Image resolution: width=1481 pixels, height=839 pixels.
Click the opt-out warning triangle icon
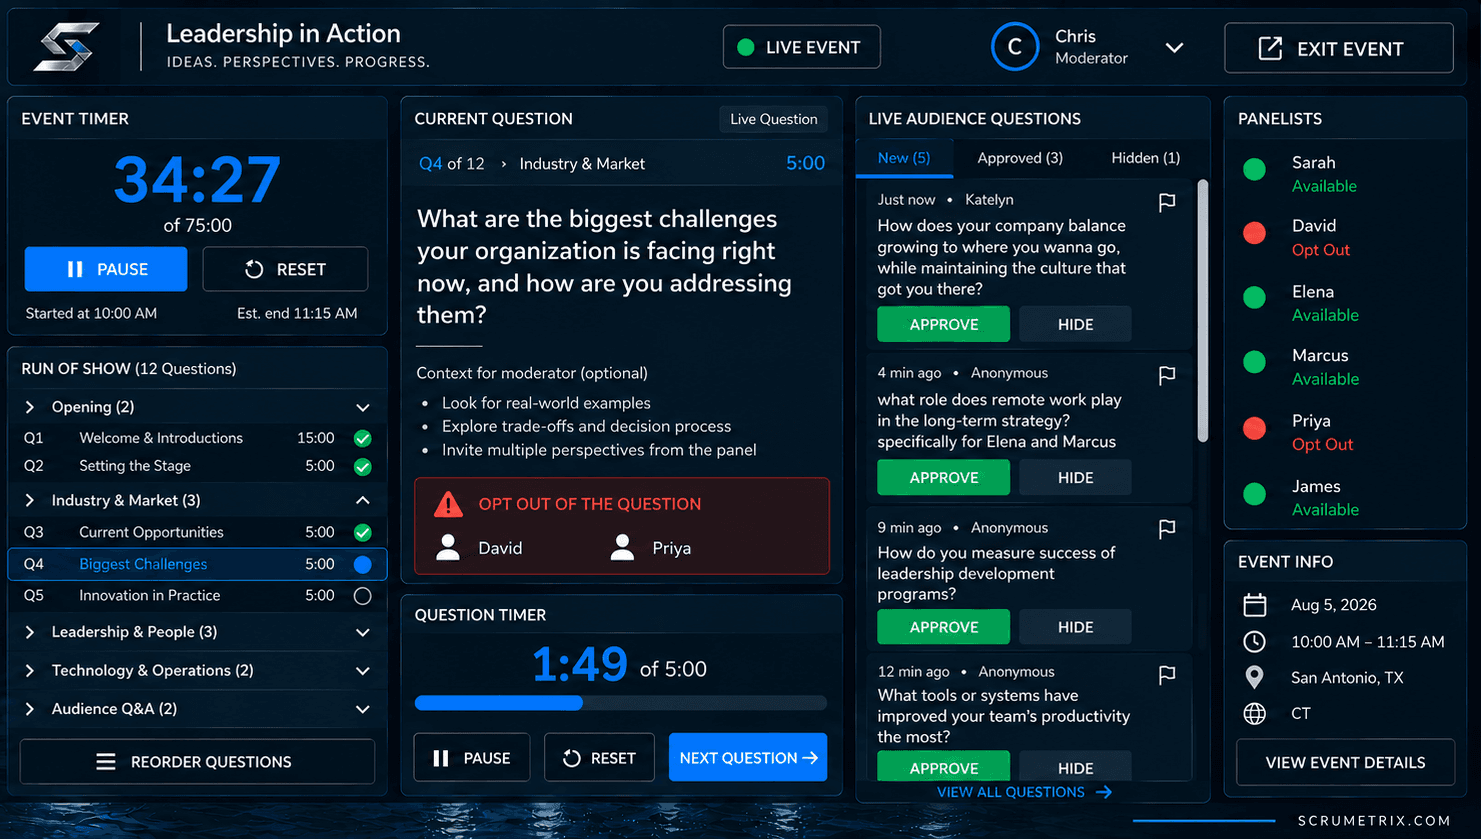coord(448,504)
